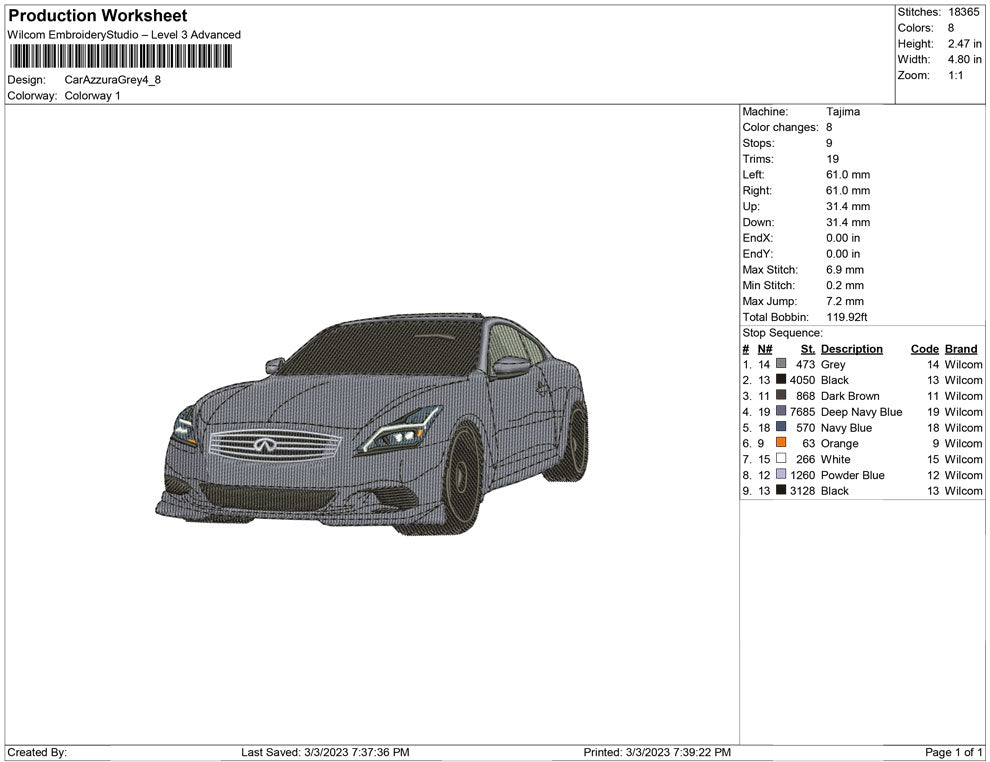Select the design name CarAzzuraGrey4_8
The image size is (990, 762).
(x=113, y=80)
